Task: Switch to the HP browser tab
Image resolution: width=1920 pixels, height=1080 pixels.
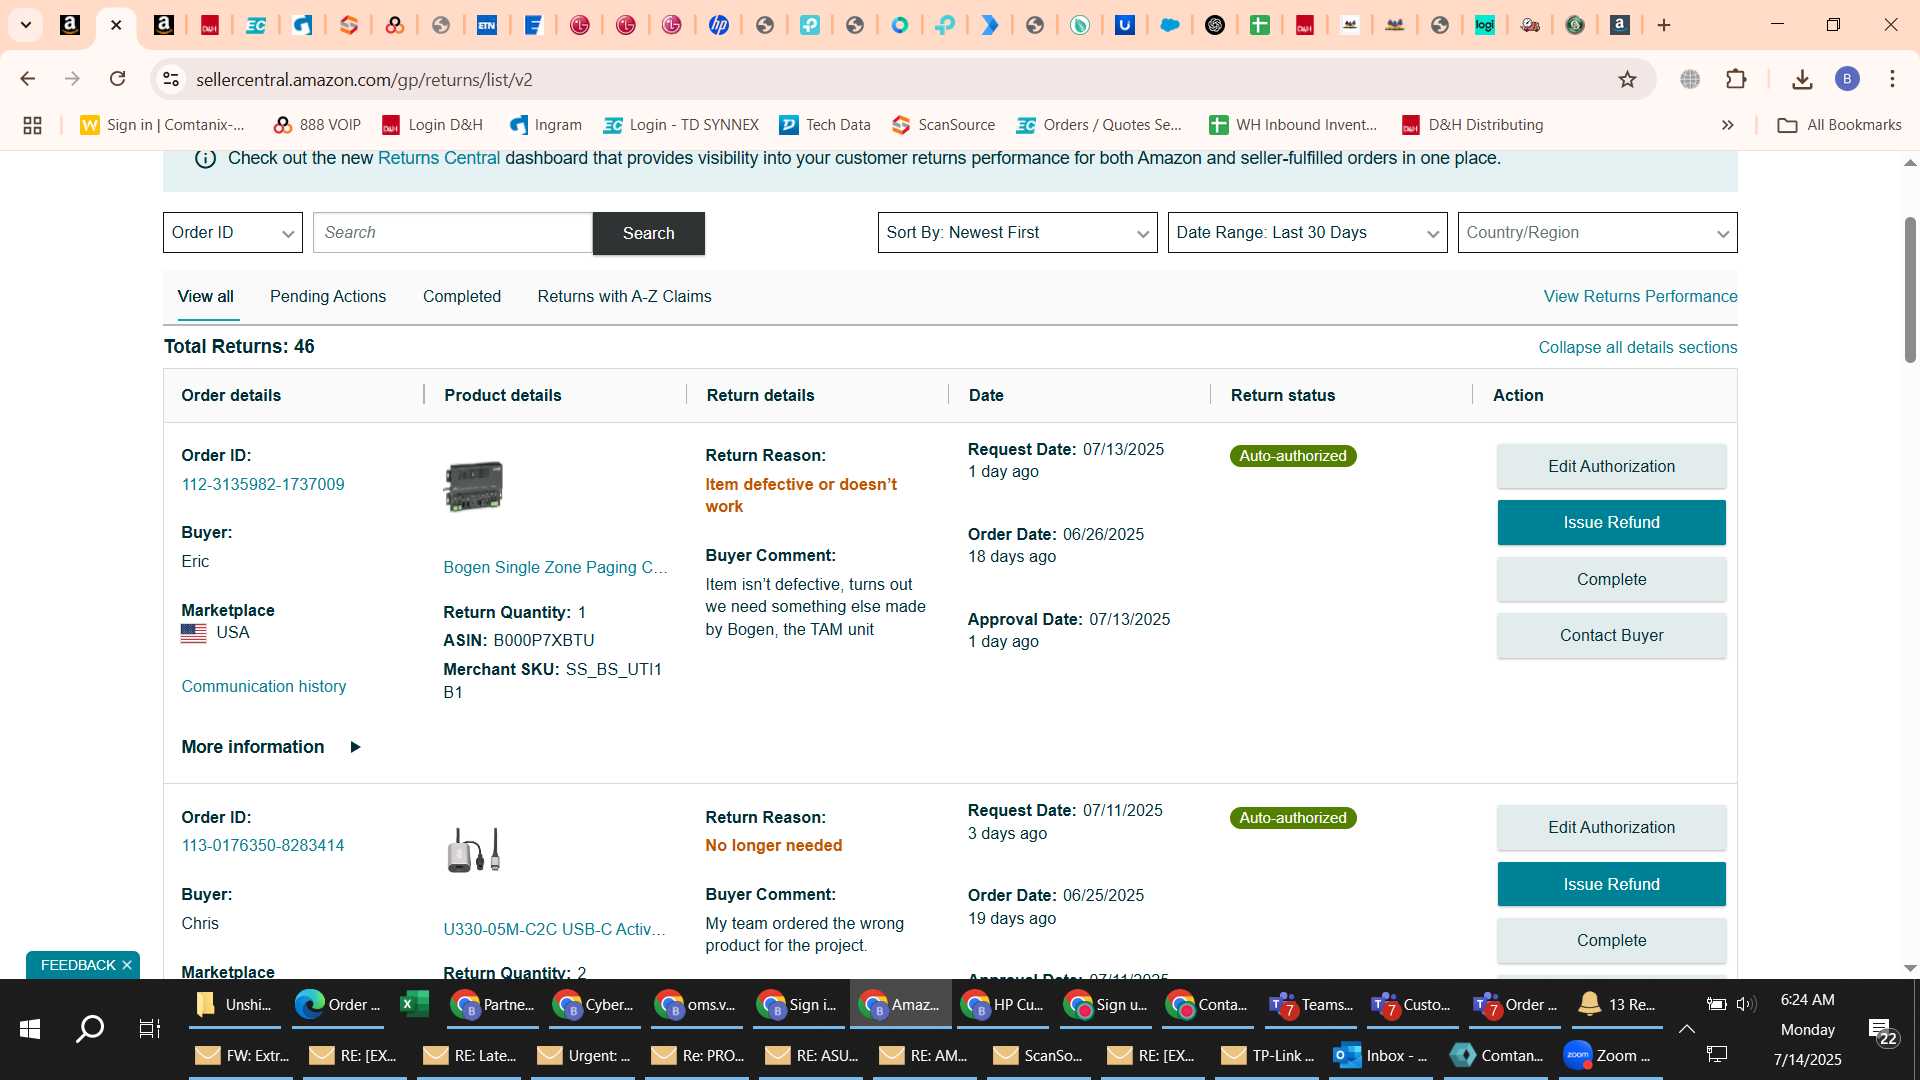Action: [x=718, y=25]
